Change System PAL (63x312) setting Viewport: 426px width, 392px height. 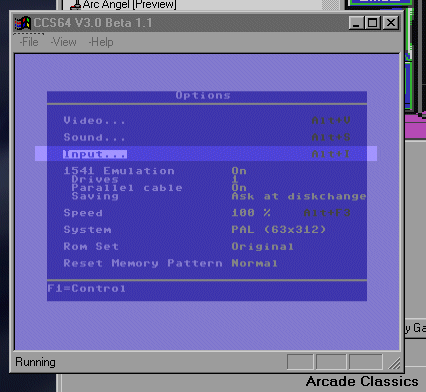coord(278,229)
